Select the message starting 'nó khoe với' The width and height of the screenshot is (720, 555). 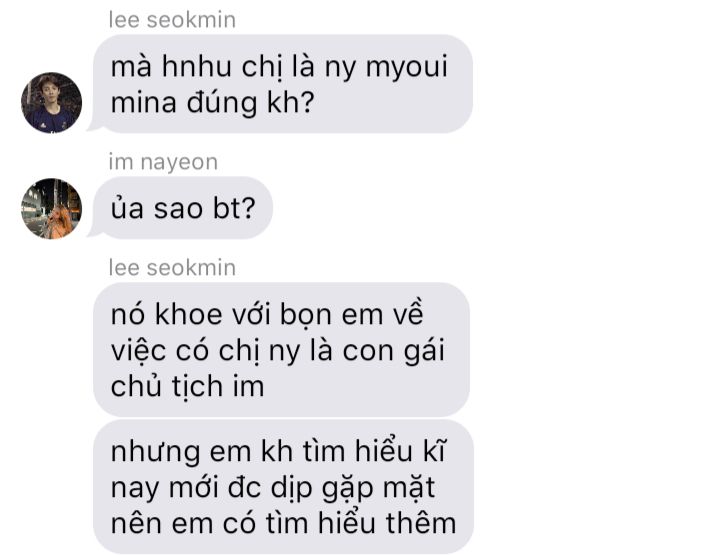(281, 350)
